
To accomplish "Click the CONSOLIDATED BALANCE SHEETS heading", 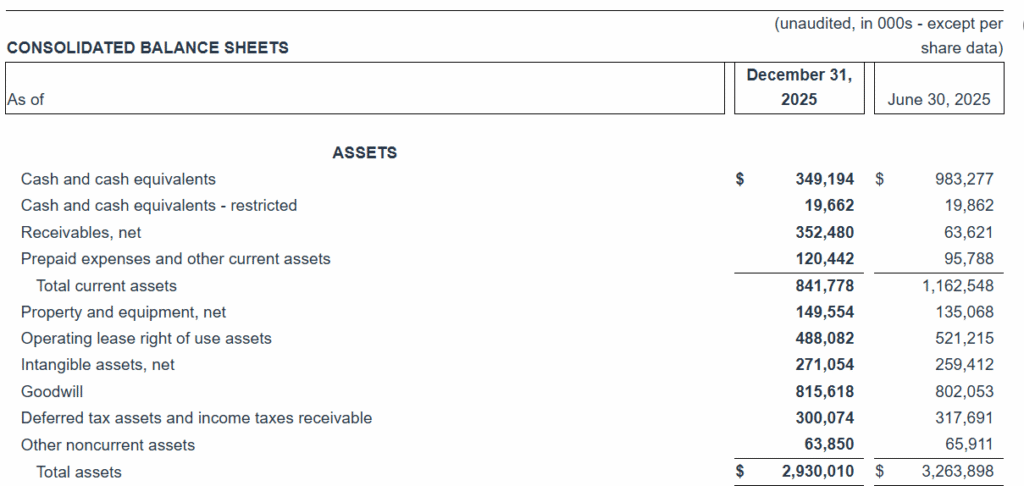I will point(147,47).
